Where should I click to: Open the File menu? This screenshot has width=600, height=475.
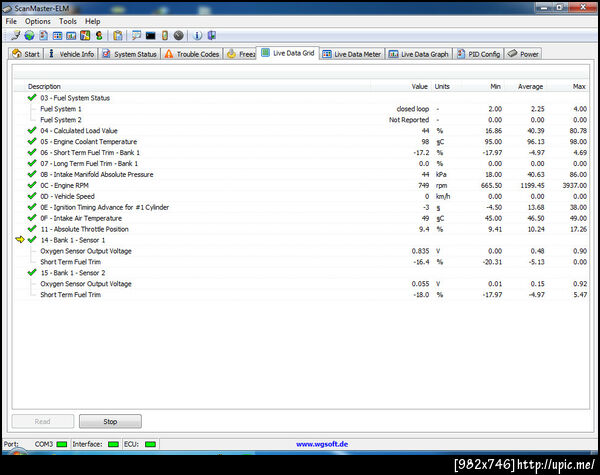[11, 21]
